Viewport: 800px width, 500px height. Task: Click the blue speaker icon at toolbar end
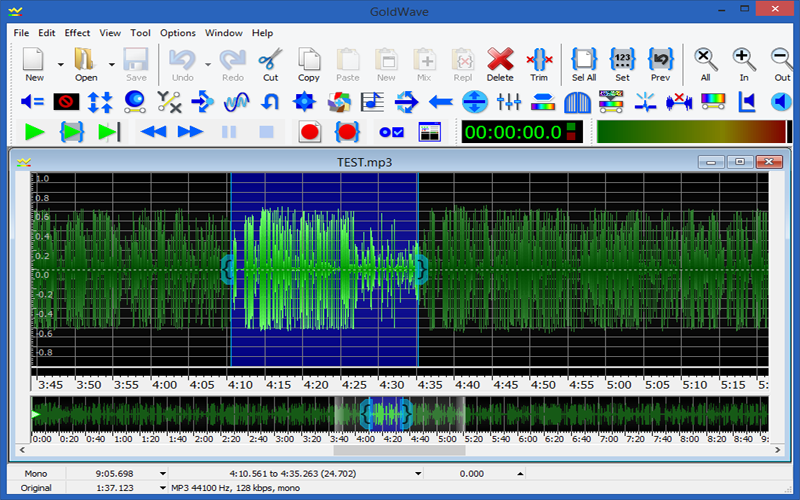781,102
